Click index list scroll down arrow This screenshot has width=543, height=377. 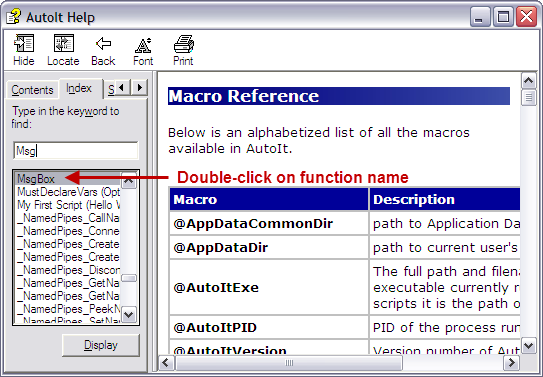129,315
